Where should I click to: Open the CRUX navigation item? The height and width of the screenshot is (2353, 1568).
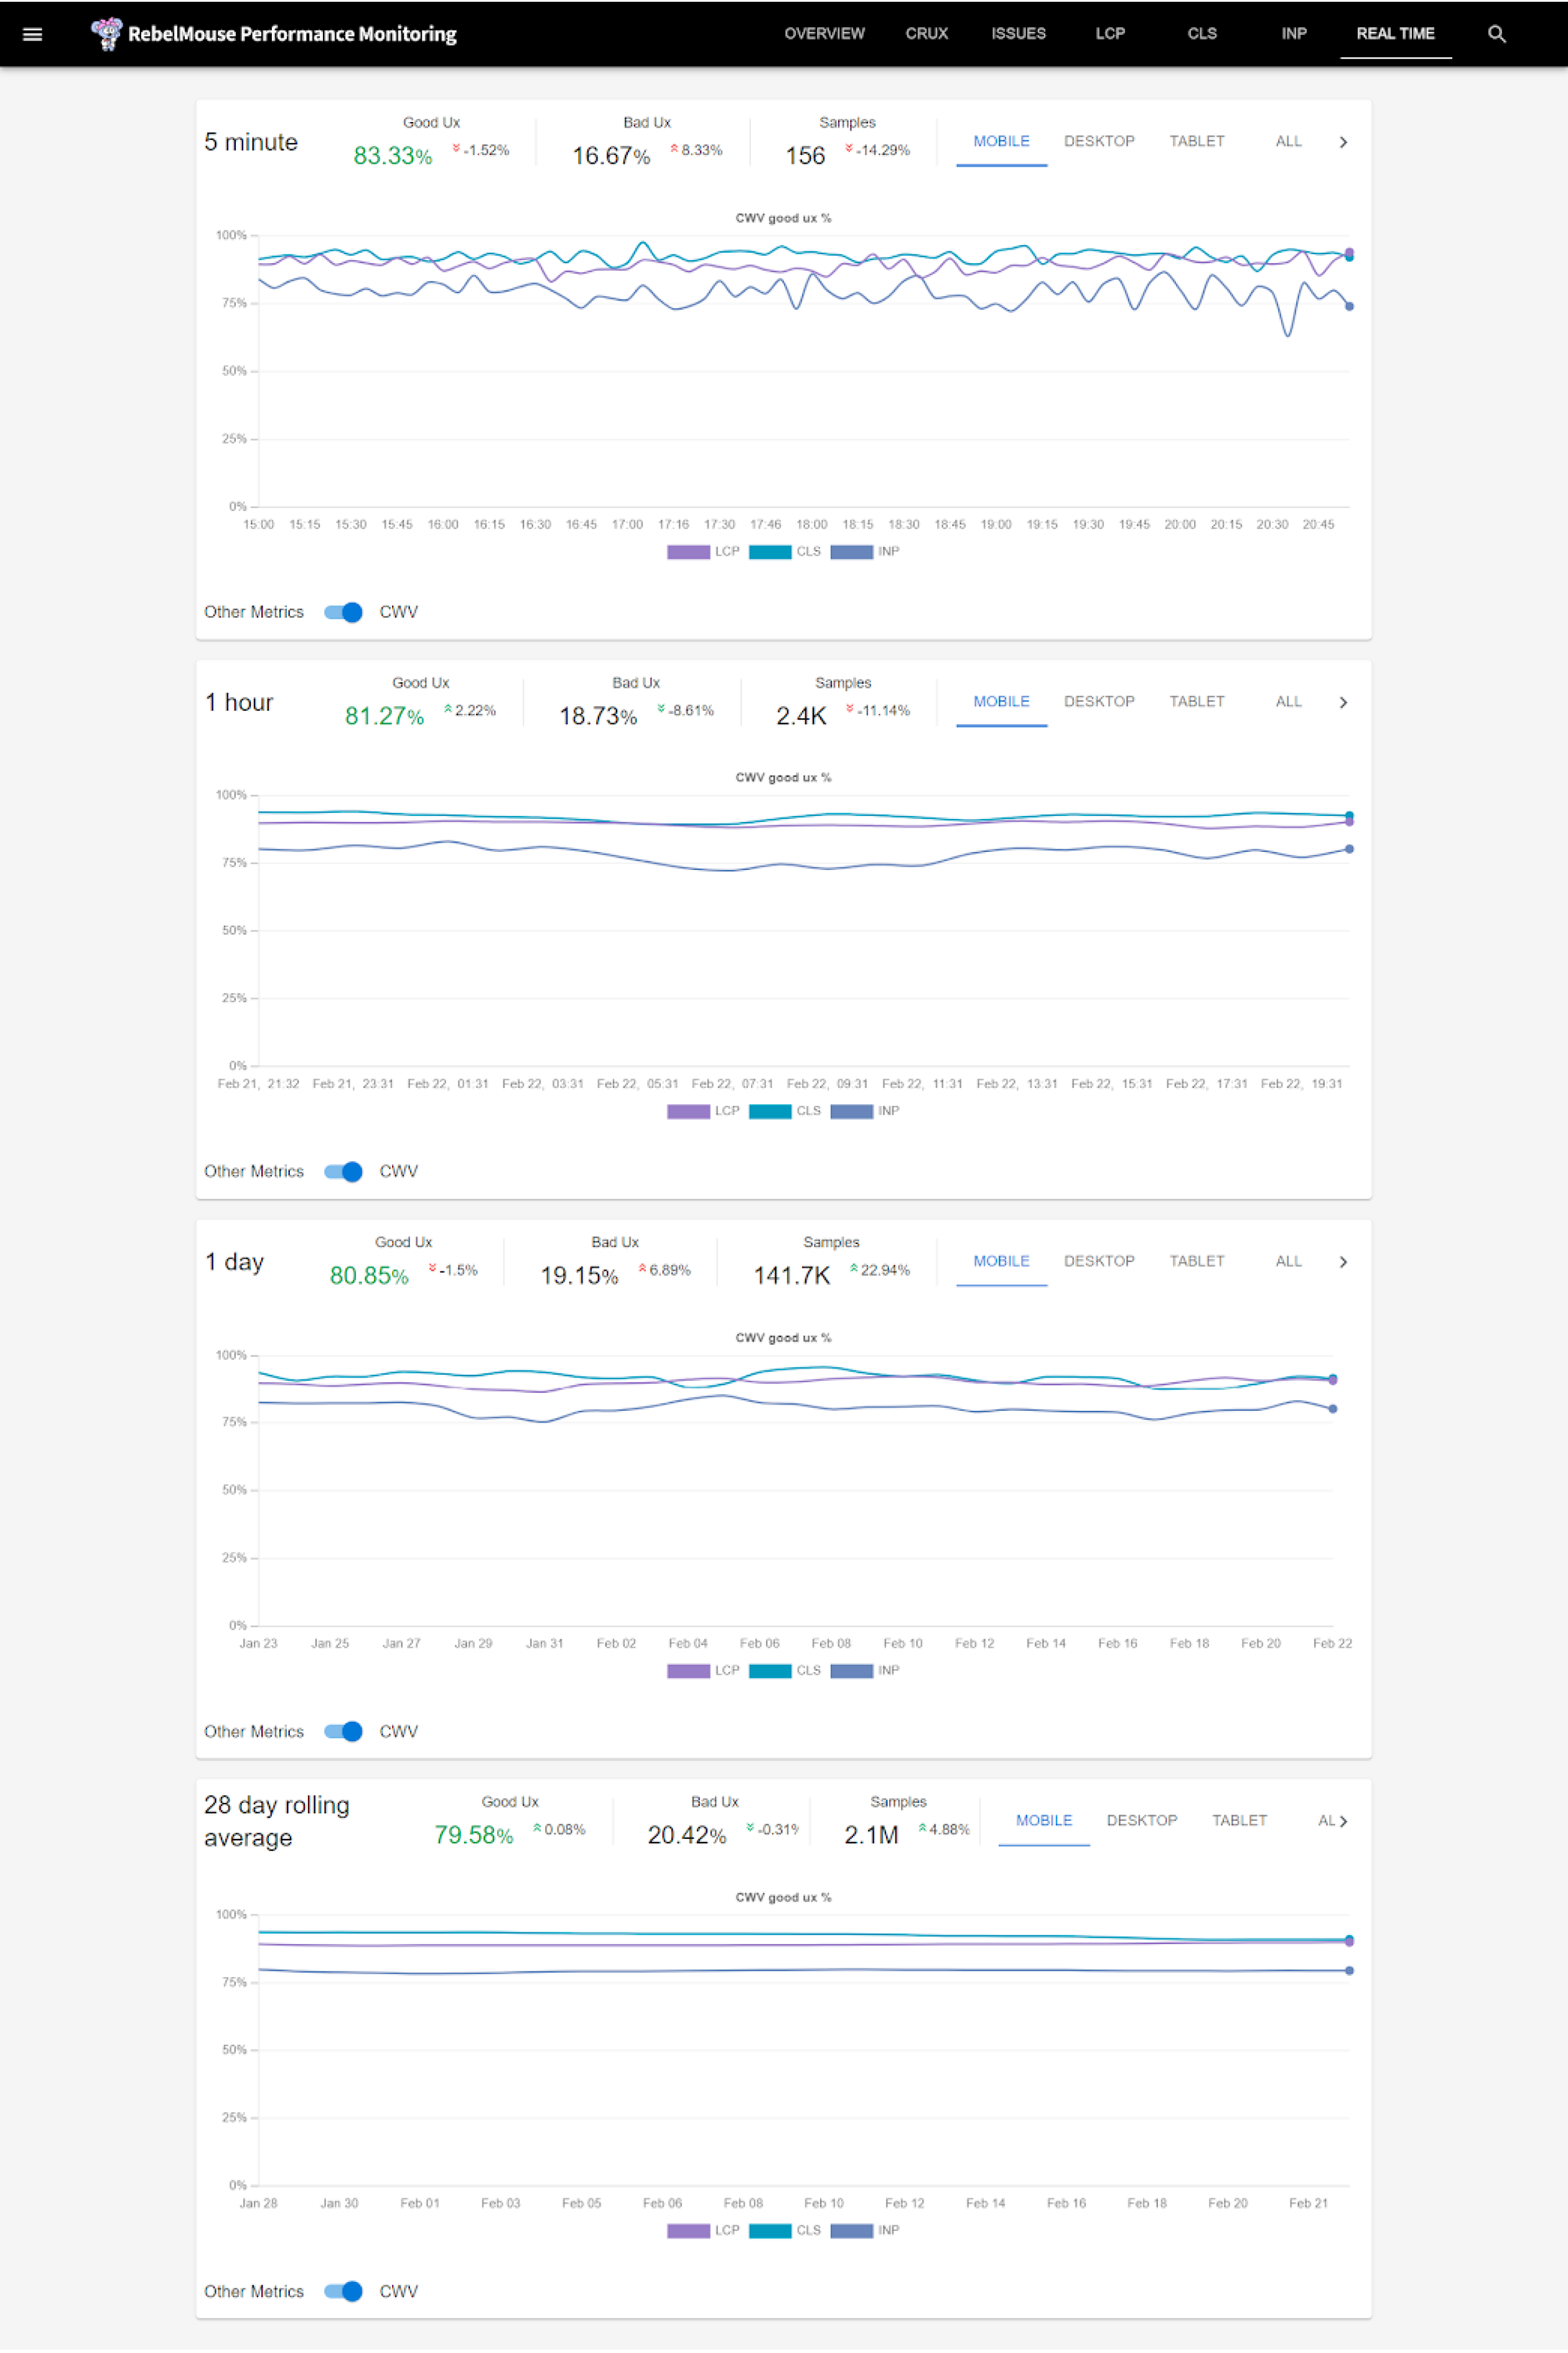pos(926,33)
